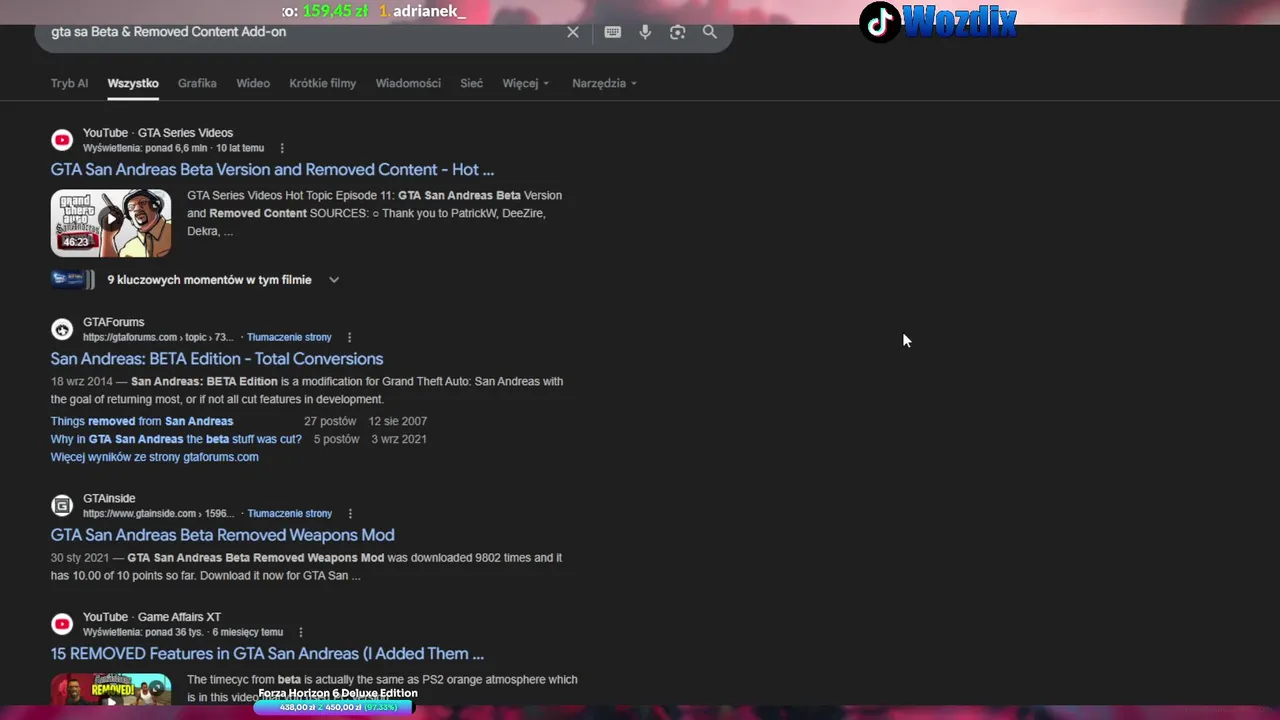Open the Więcej dropdown

pyautogui.click(x=526, y=83)
